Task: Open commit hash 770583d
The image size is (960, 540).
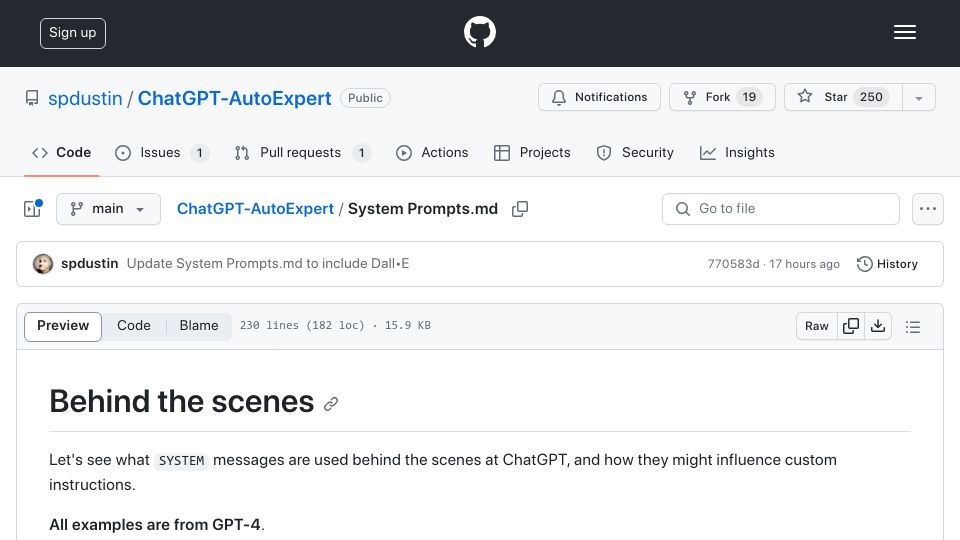Action: pos(733,264)
